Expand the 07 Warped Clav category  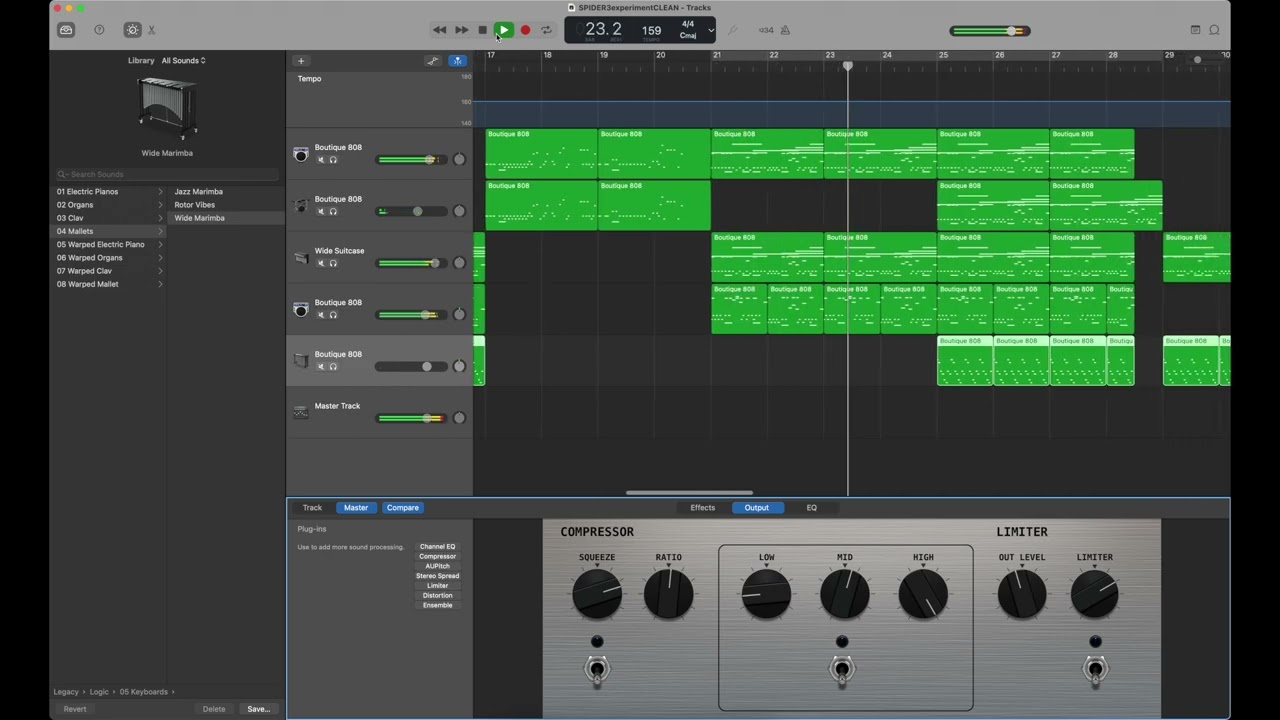point(110,271)
